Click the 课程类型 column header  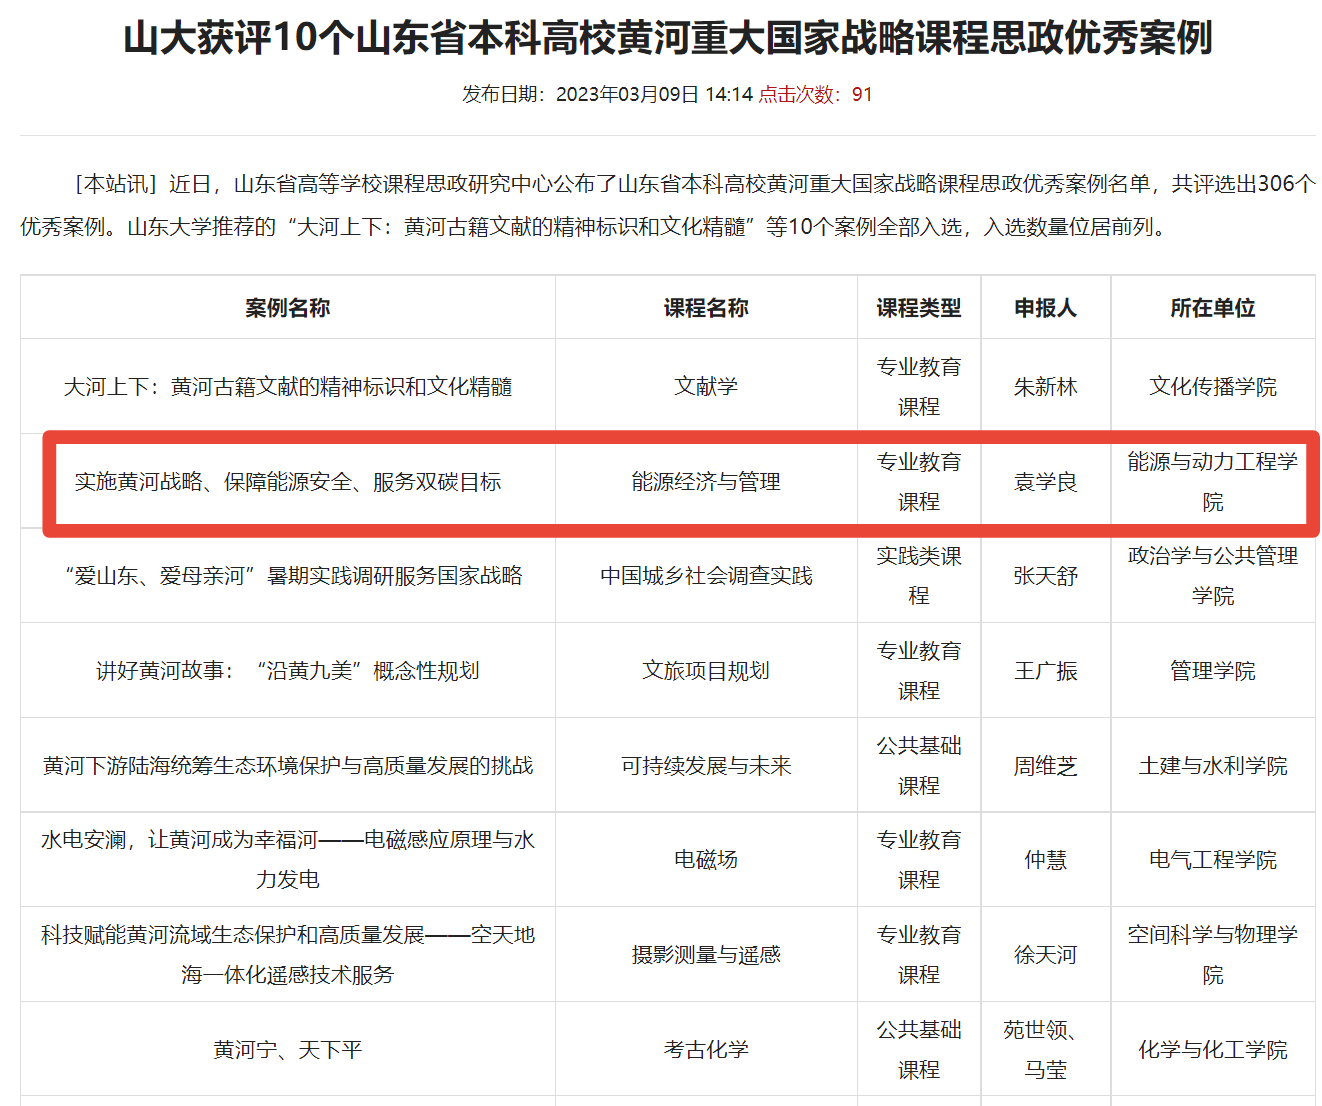pyautogui.click(x=919, y=308)
